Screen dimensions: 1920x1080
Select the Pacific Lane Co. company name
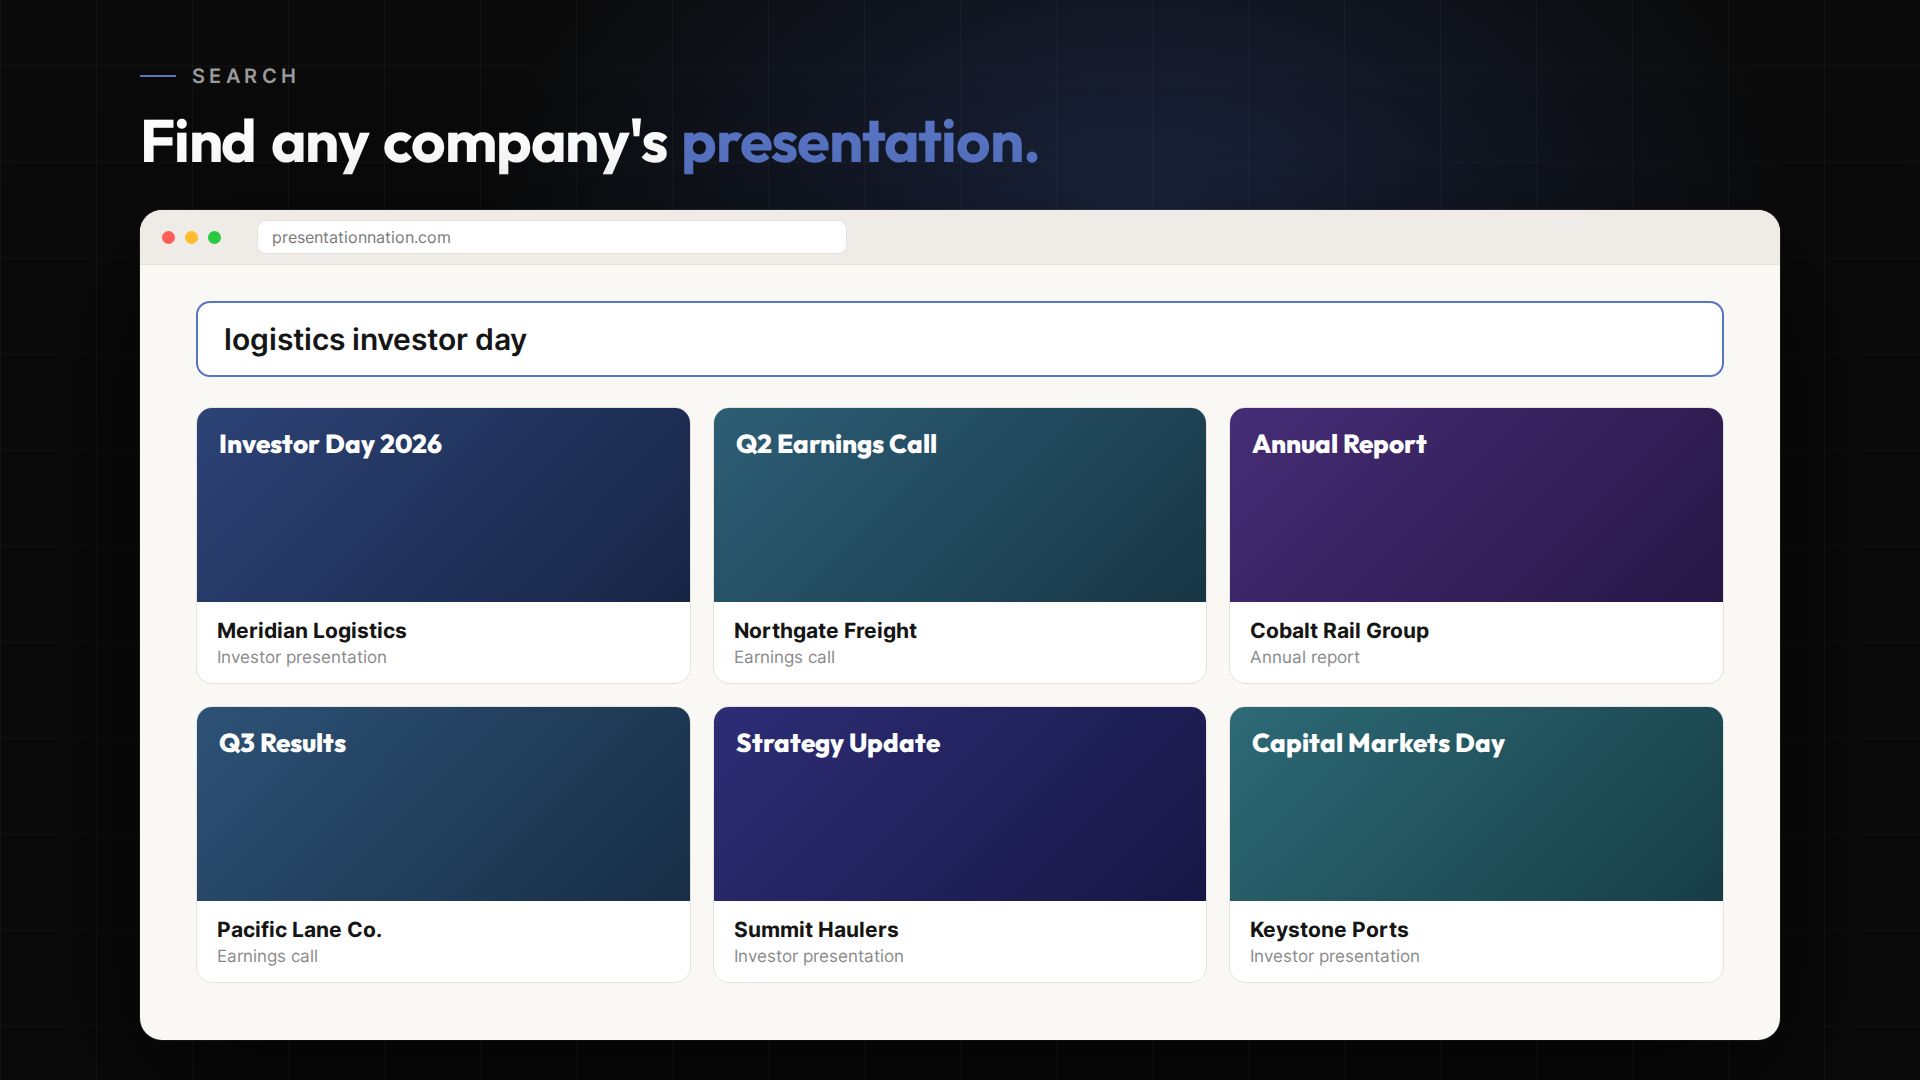(299, 930)
